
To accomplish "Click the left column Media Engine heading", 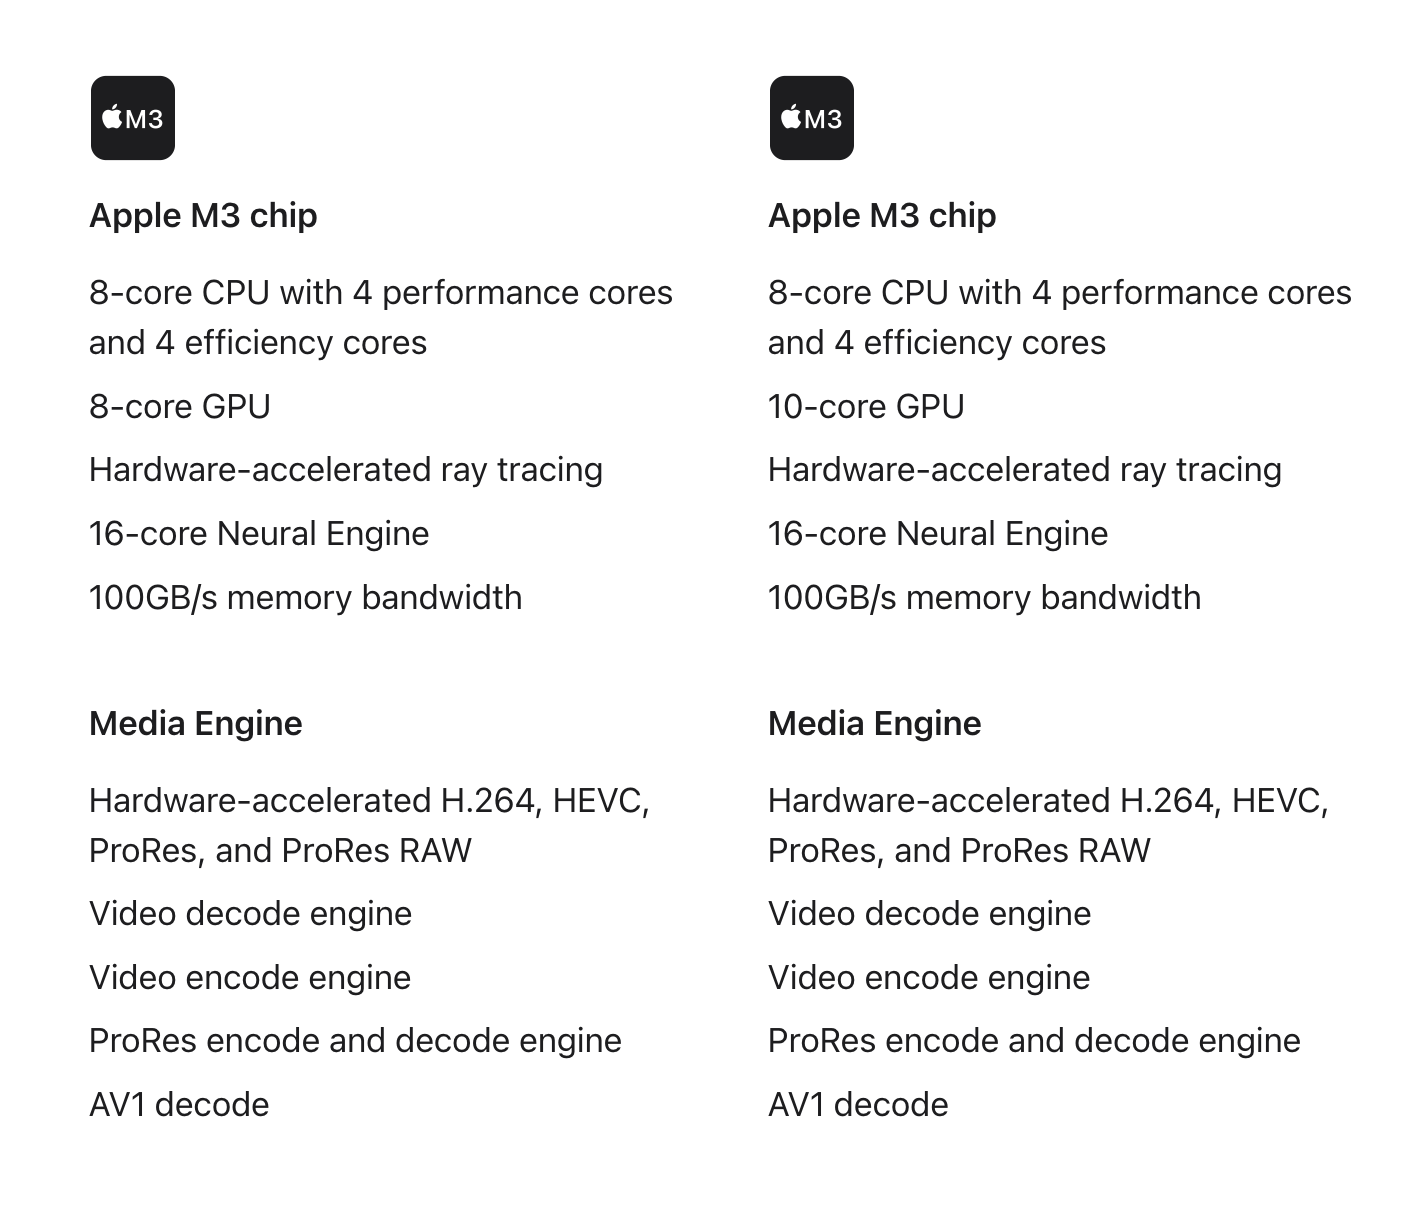I will click(196, 724).
